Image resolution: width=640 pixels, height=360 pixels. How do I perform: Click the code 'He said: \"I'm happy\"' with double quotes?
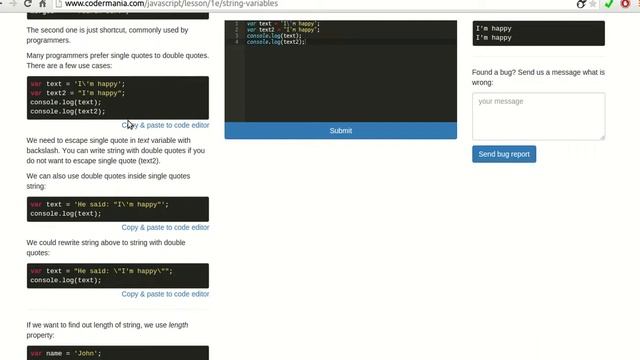(x=101, y=271)
